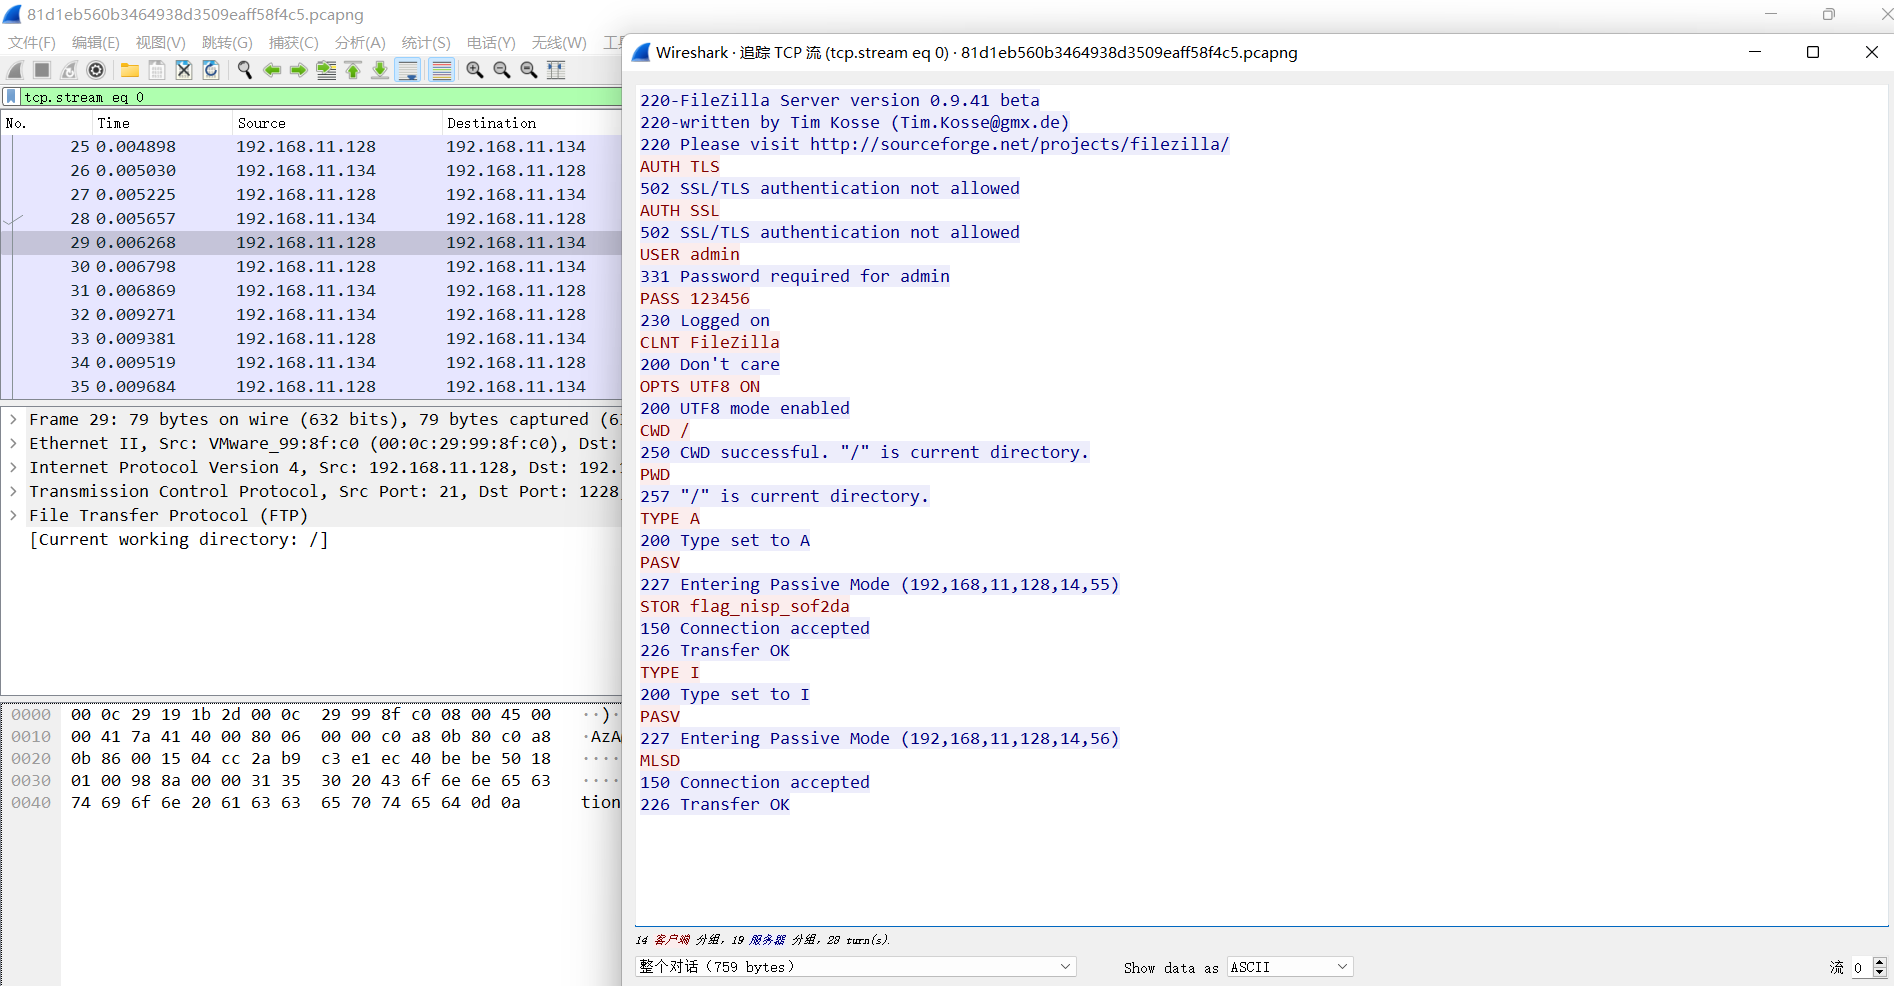Image resolution: width=1894 pixels, height=986 pixels.
Task: Click the PASS 123456 line in stream
Action: click(695, 299)
